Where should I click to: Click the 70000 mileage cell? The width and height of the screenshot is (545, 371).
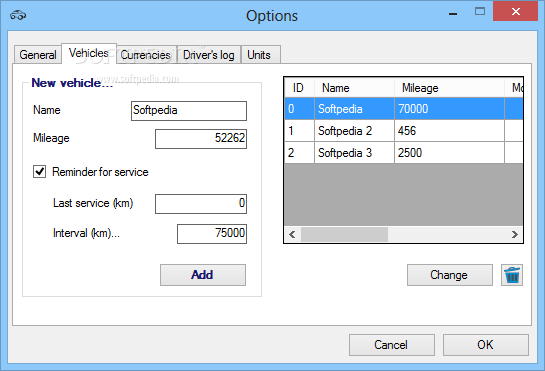[449, 109]
